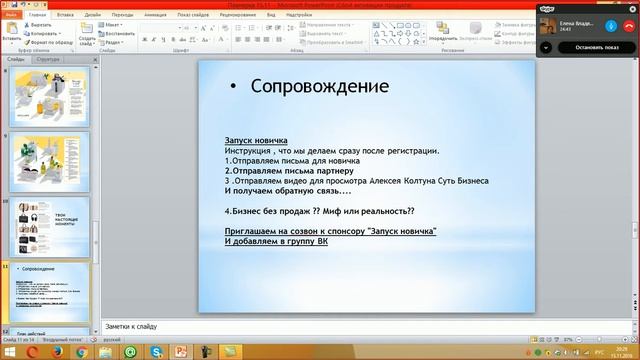Select the Format Painter (Формат по образцу) tool
640x360 pixels.
[x=48, y=42]
